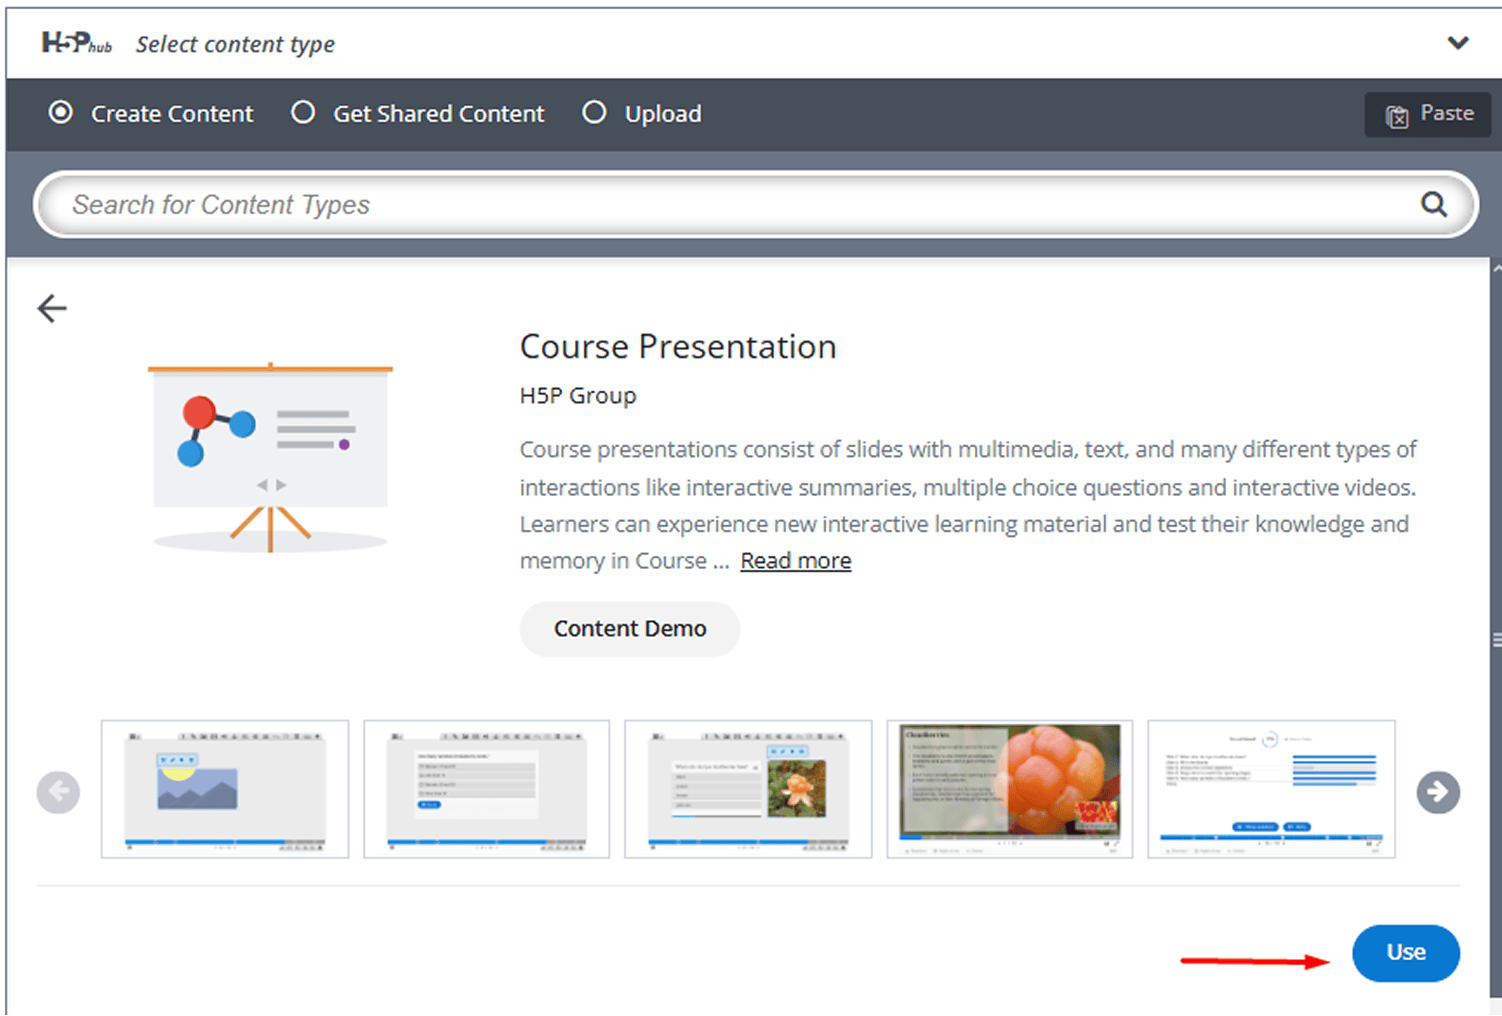Click the Course Presentation easel illustration
The width and height of the screenshot is (1502, 1016).
point(270,457)
